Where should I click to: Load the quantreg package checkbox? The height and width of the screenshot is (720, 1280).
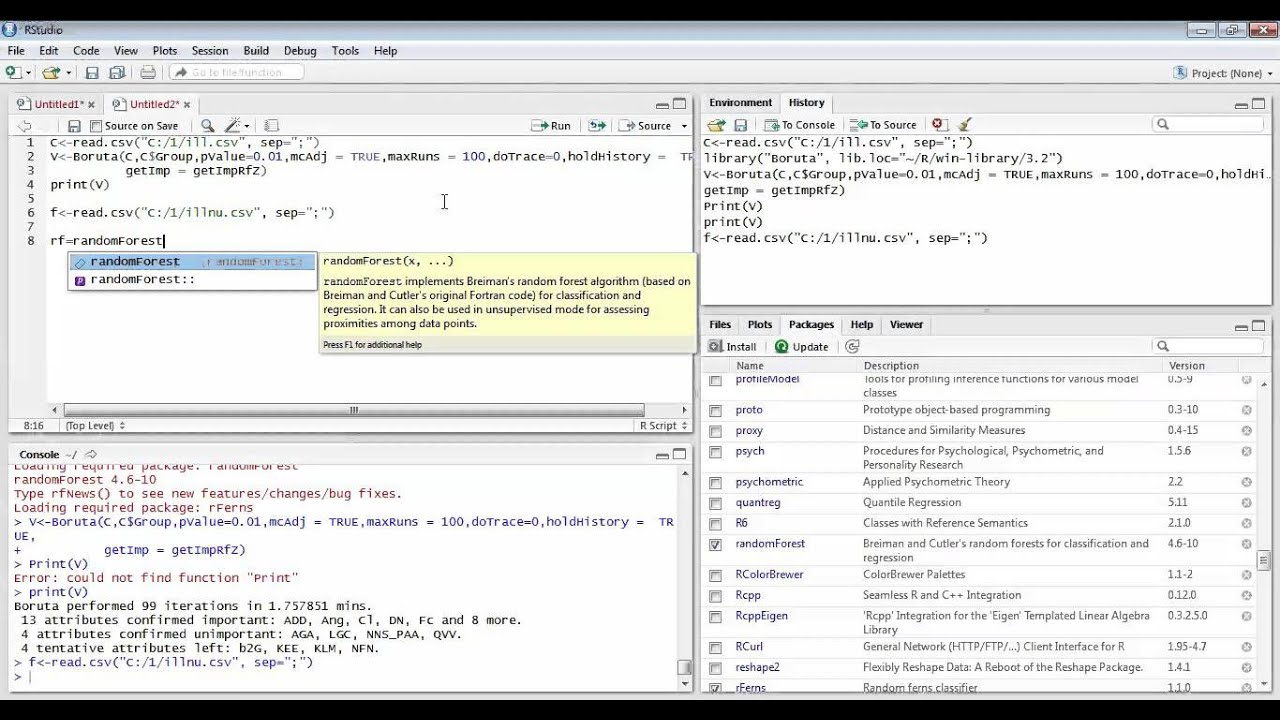point(715,503)
